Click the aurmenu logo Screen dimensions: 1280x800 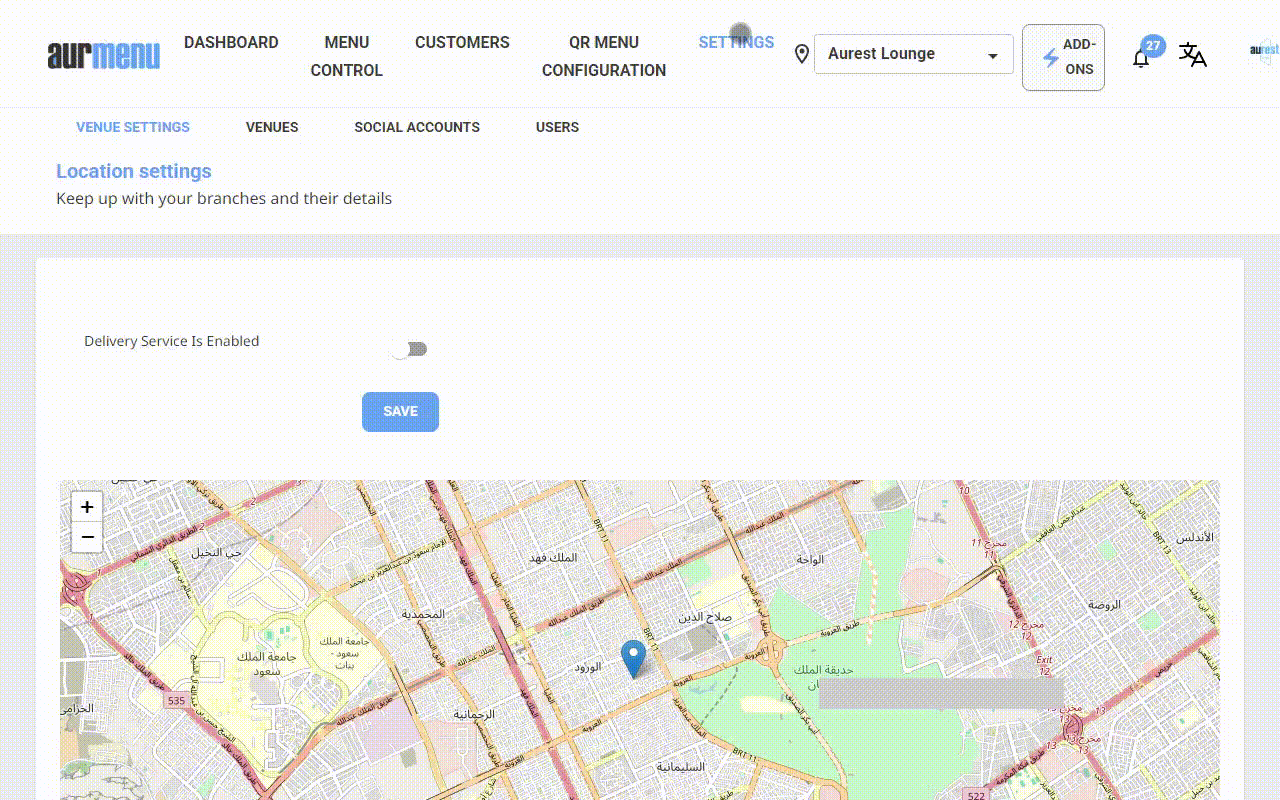tap(104, 55)
